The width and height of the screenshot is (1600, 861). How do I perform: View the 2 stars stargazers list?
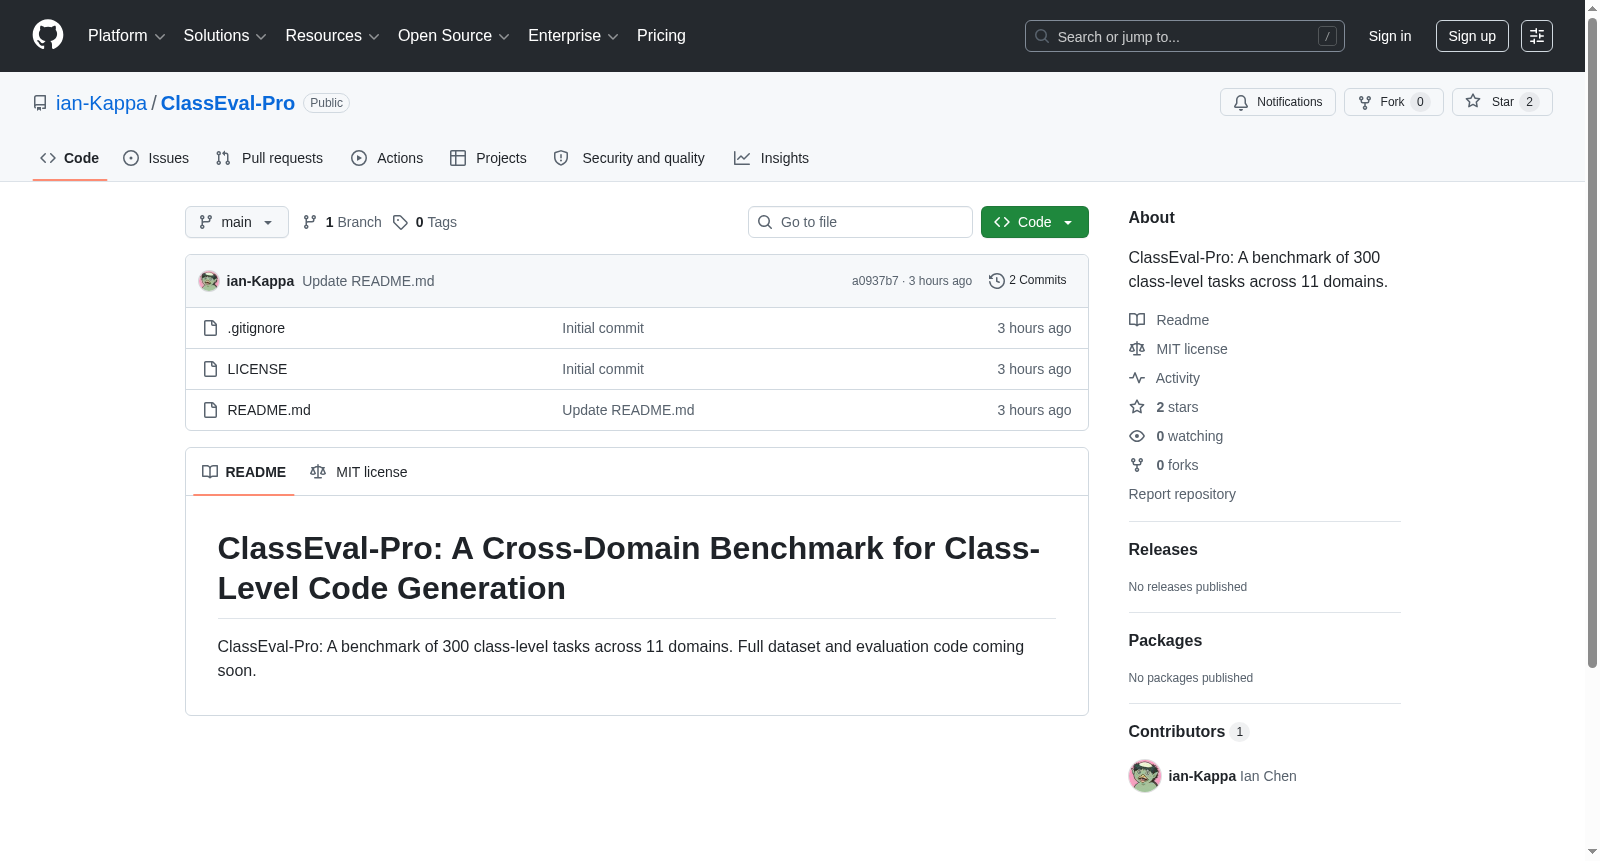coord(1164,407)
